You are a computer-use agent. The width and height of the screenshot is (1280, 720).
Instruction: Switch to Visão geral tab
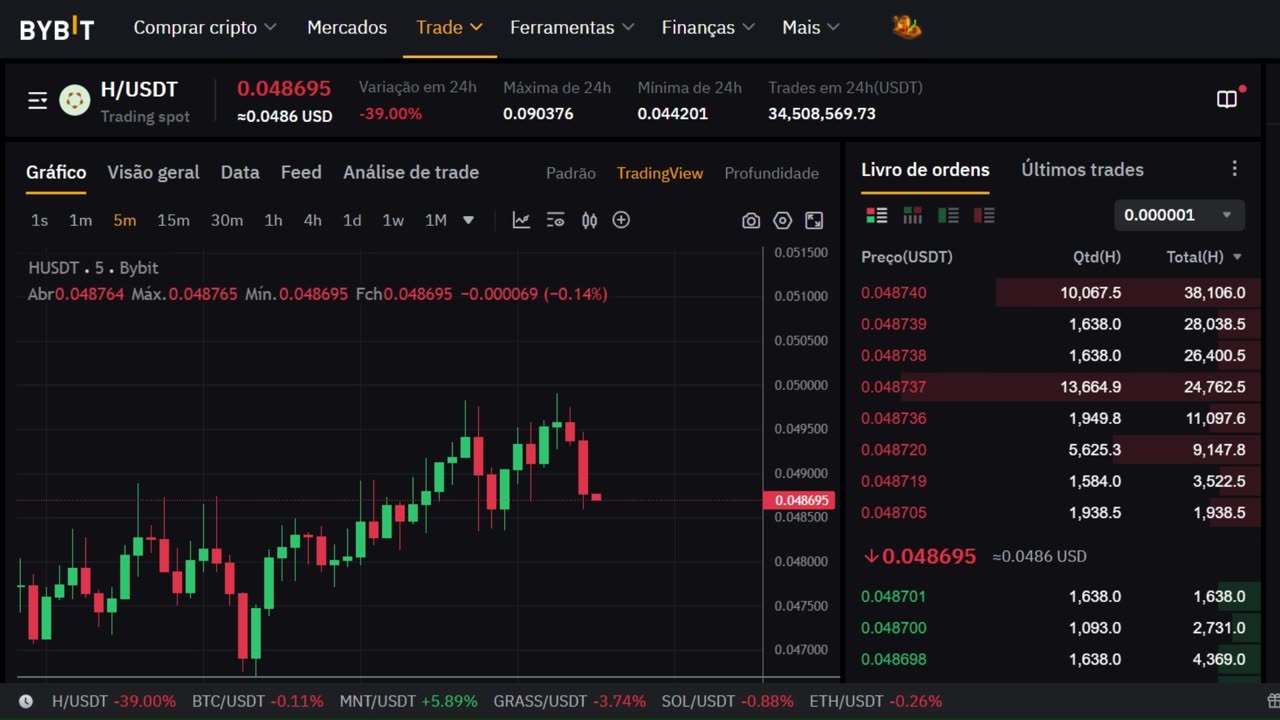point(153,172)
